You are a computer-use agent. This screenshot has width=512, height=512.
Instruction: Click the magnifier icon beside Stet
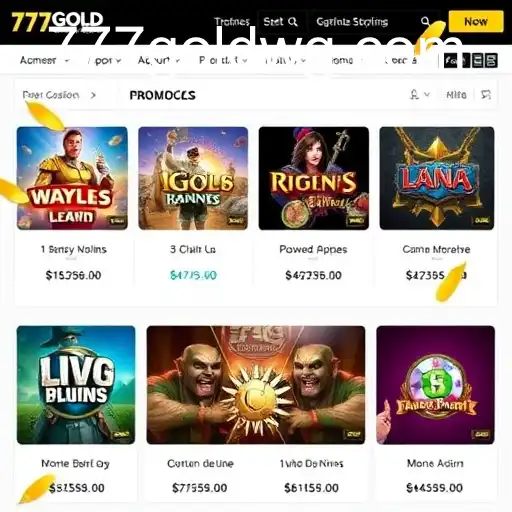292,22
